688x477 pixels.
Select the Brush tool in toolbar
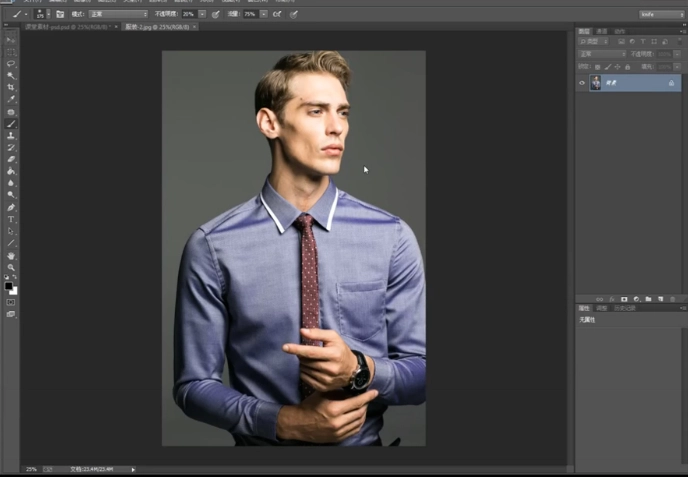(x=11, y=123)
